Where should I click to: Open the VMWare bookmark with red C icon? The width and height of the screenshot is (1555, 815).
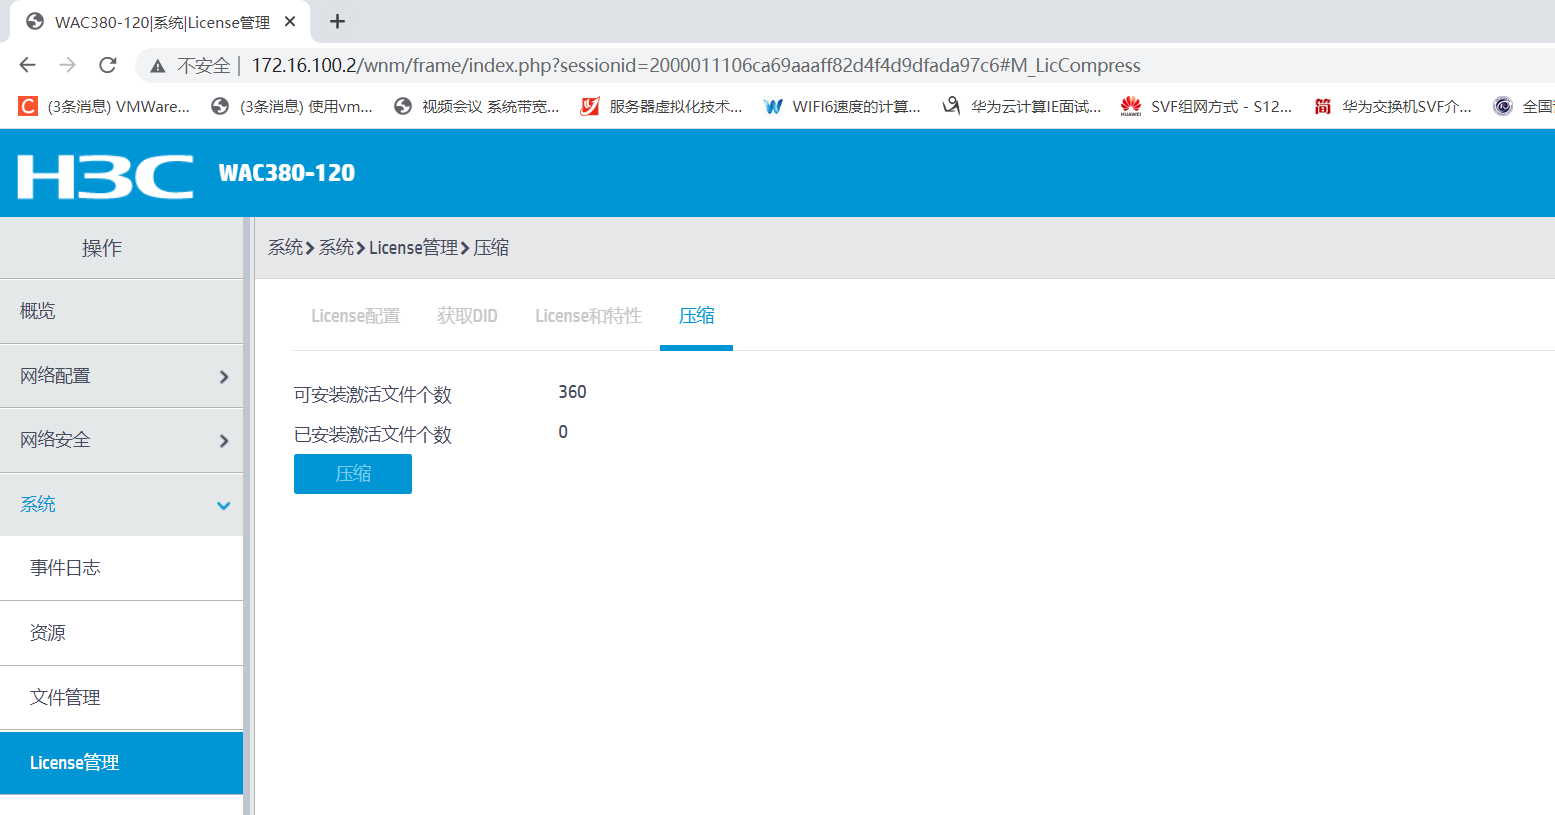pyautogui.click(x=105, y=106)
